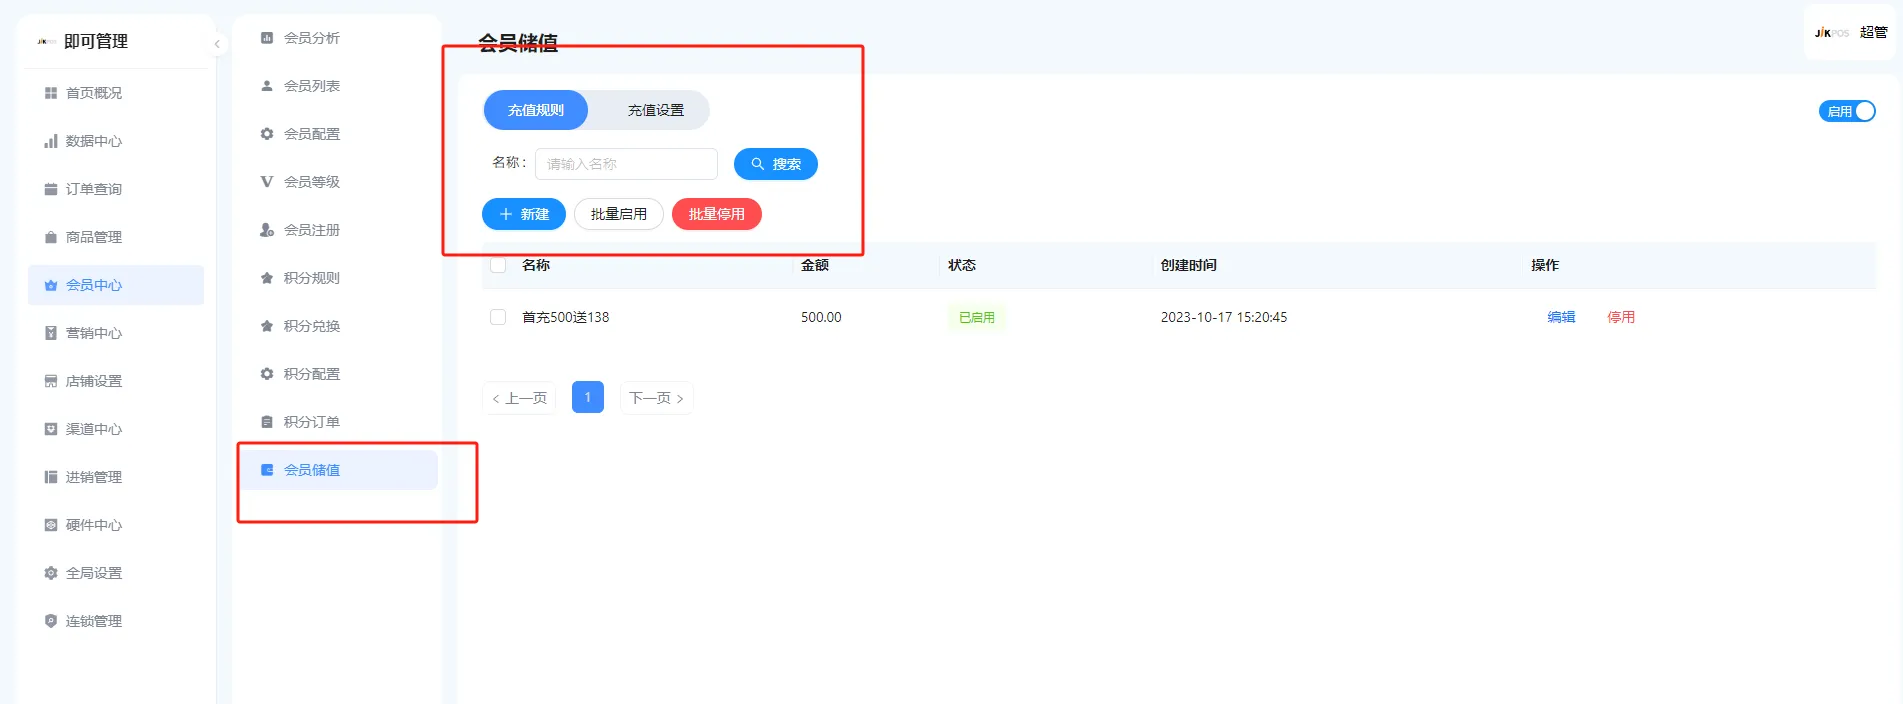Click 编辑 link for 首充500送138

1560,317
